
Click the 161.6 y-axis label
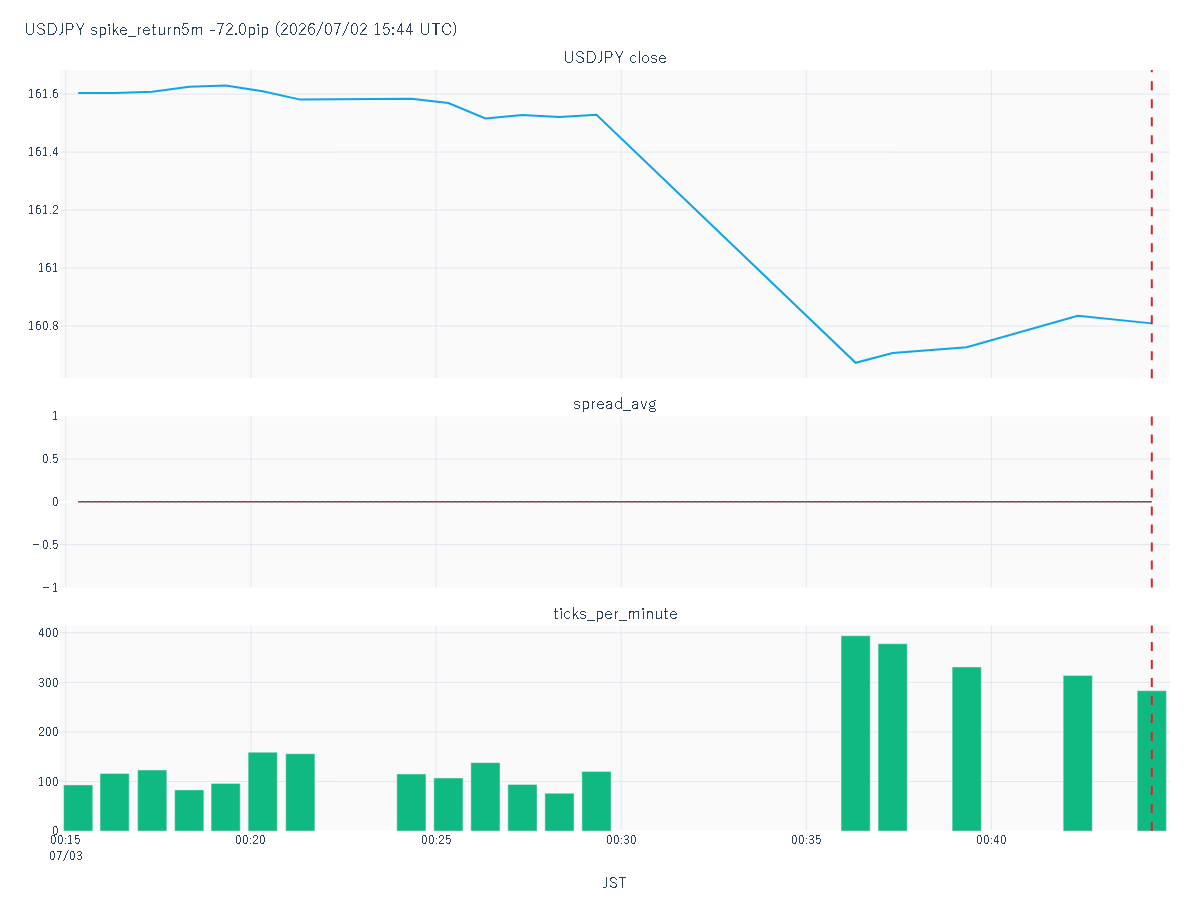pos(43,94)
